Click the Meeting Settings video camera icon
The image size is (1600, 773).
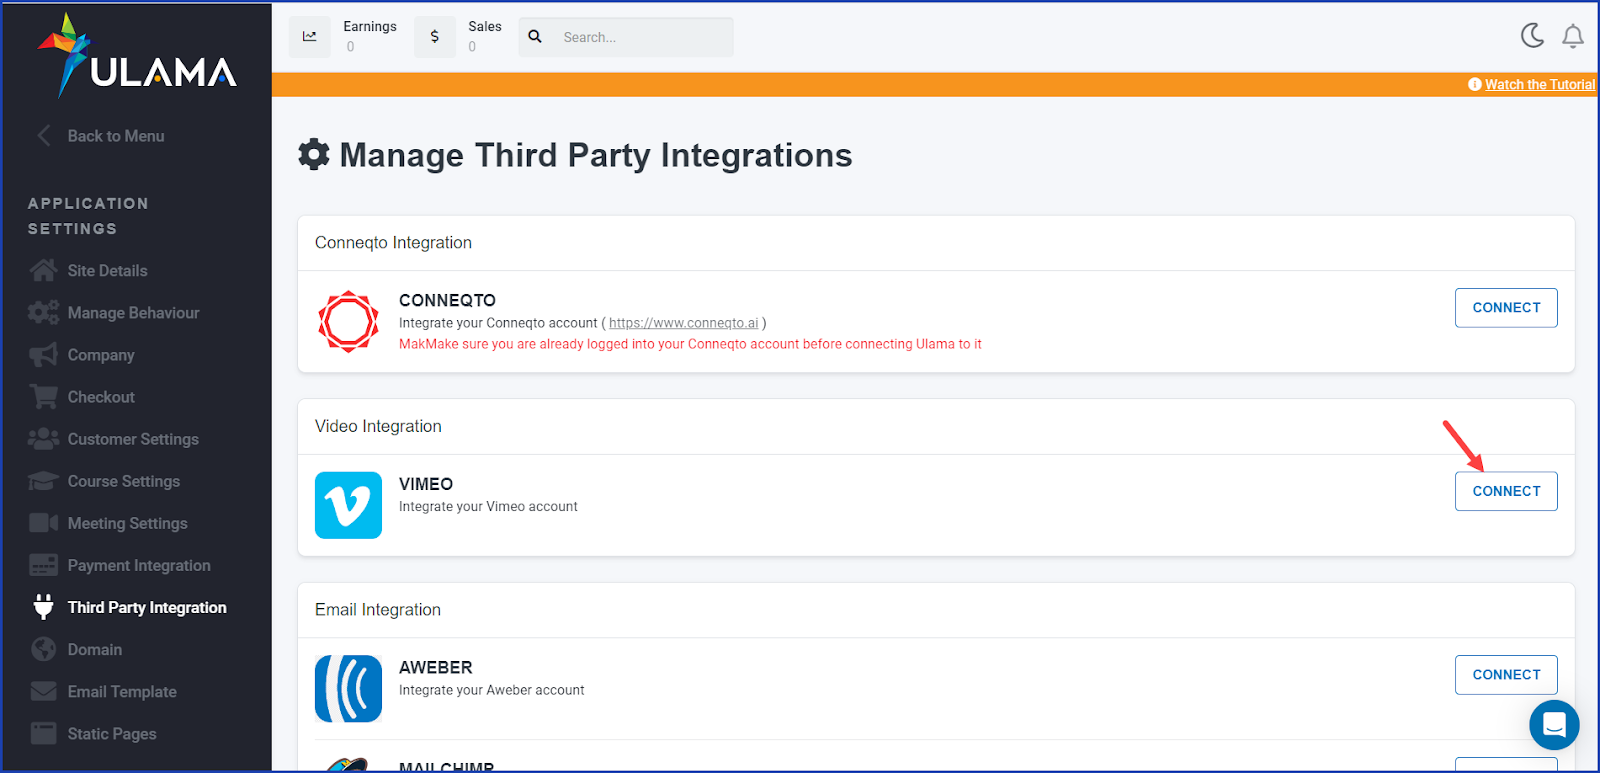[x=43, y=522]
